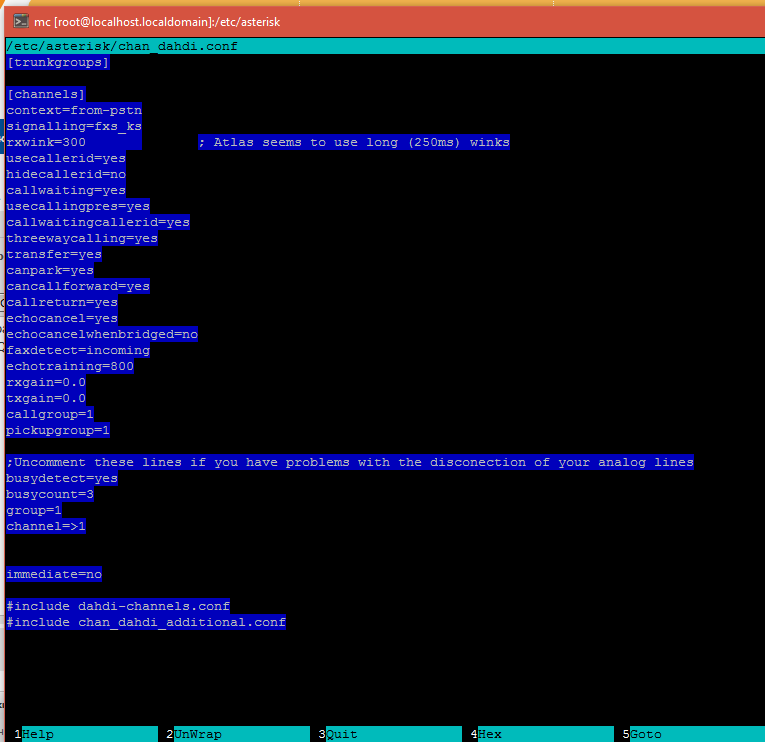Click the echocancel=yes line

coord(62,319)
